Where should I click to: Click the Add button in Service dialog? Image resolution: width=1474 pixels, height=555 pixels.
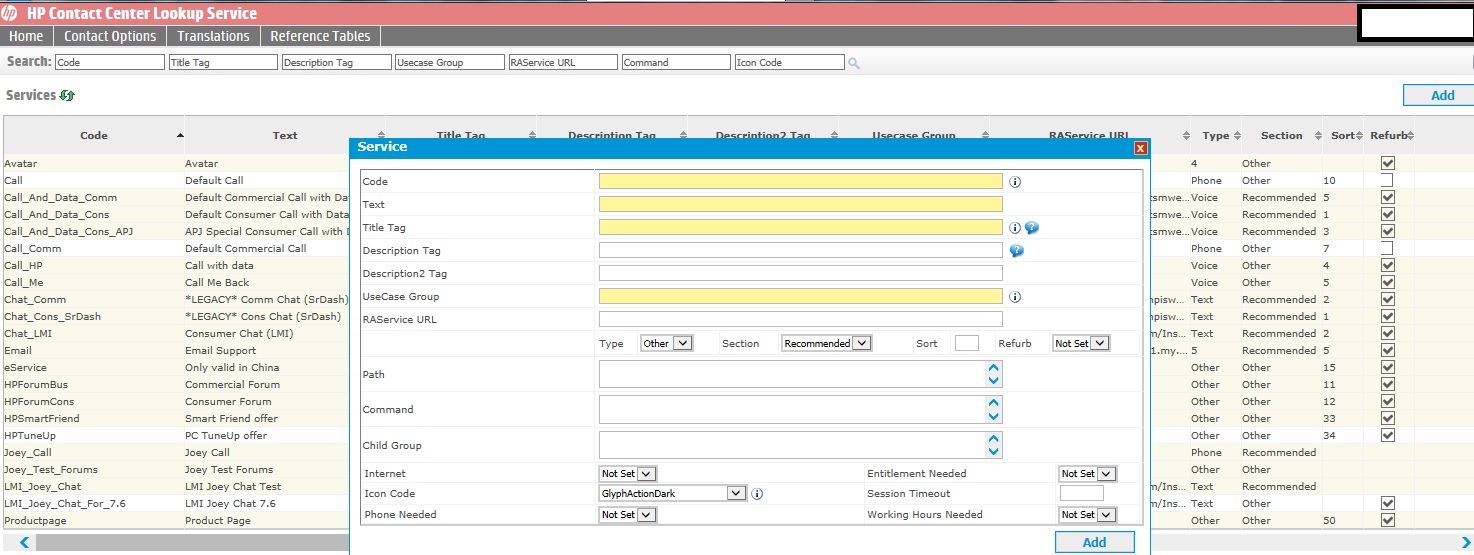point(1095,542)
